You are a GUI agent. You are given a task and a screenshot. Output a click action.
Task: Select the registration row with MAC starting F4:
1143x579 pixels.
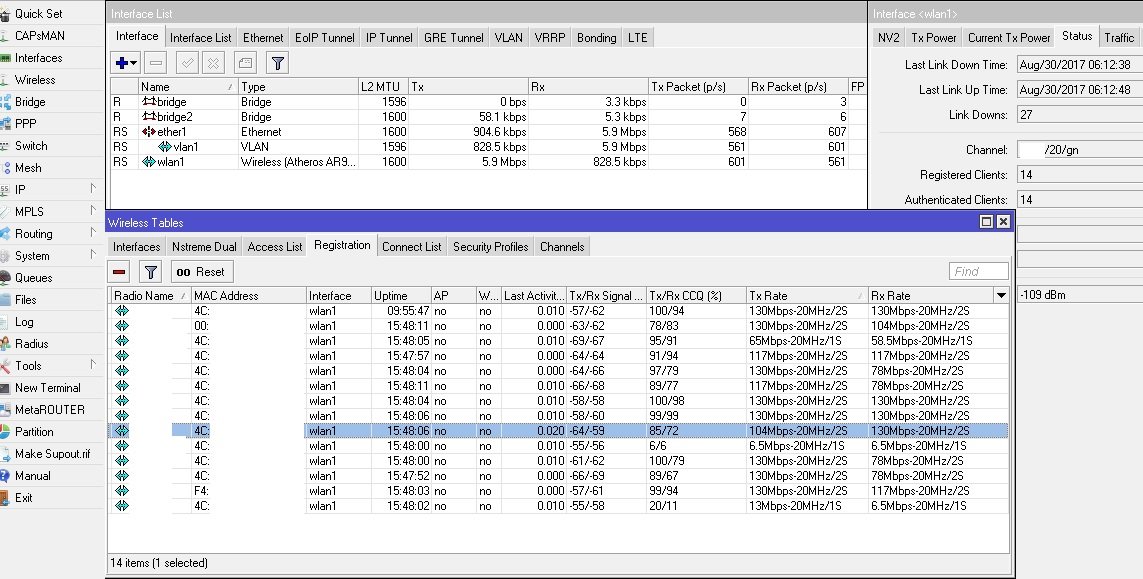tap(559, 491)
